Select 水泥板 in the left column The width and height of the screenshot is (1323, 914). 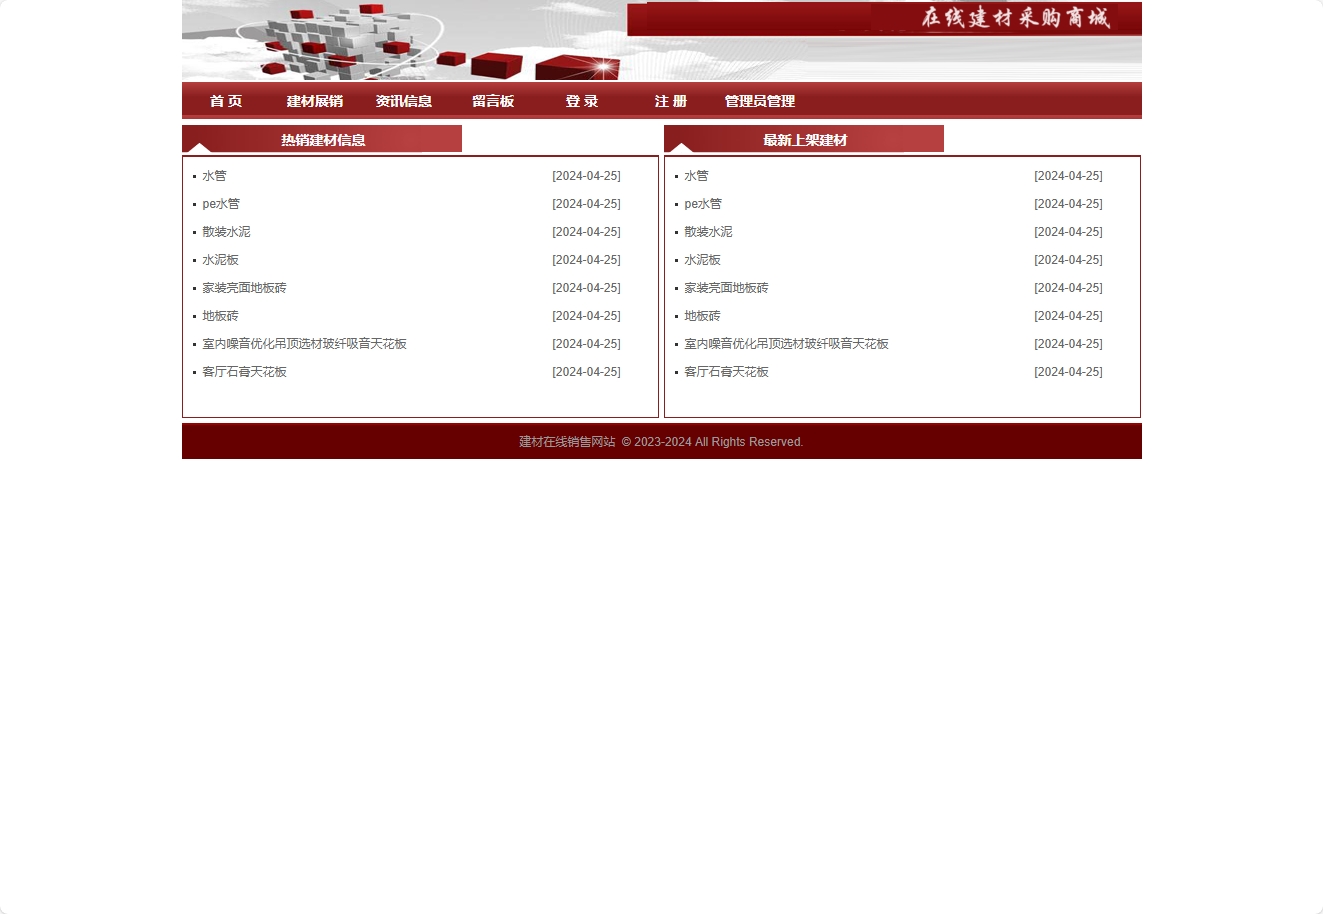click(x=220, y=259)
